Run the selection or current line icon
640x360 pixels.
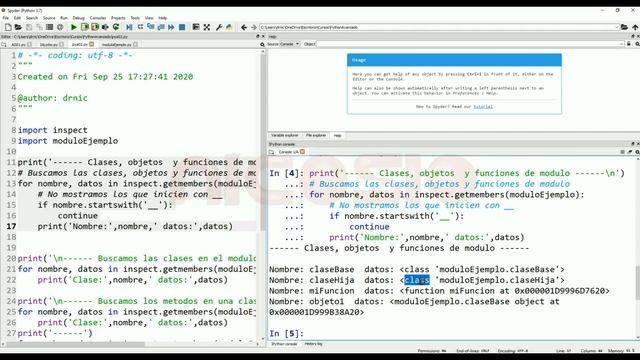pos(105,27)
